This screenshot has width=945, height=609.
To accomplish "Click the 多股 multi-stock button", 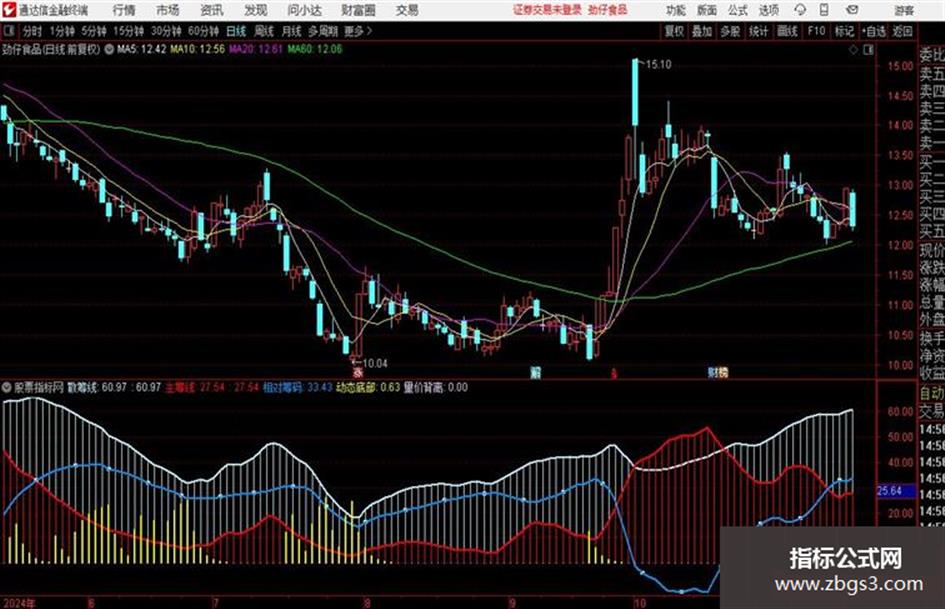I will 730,31.
